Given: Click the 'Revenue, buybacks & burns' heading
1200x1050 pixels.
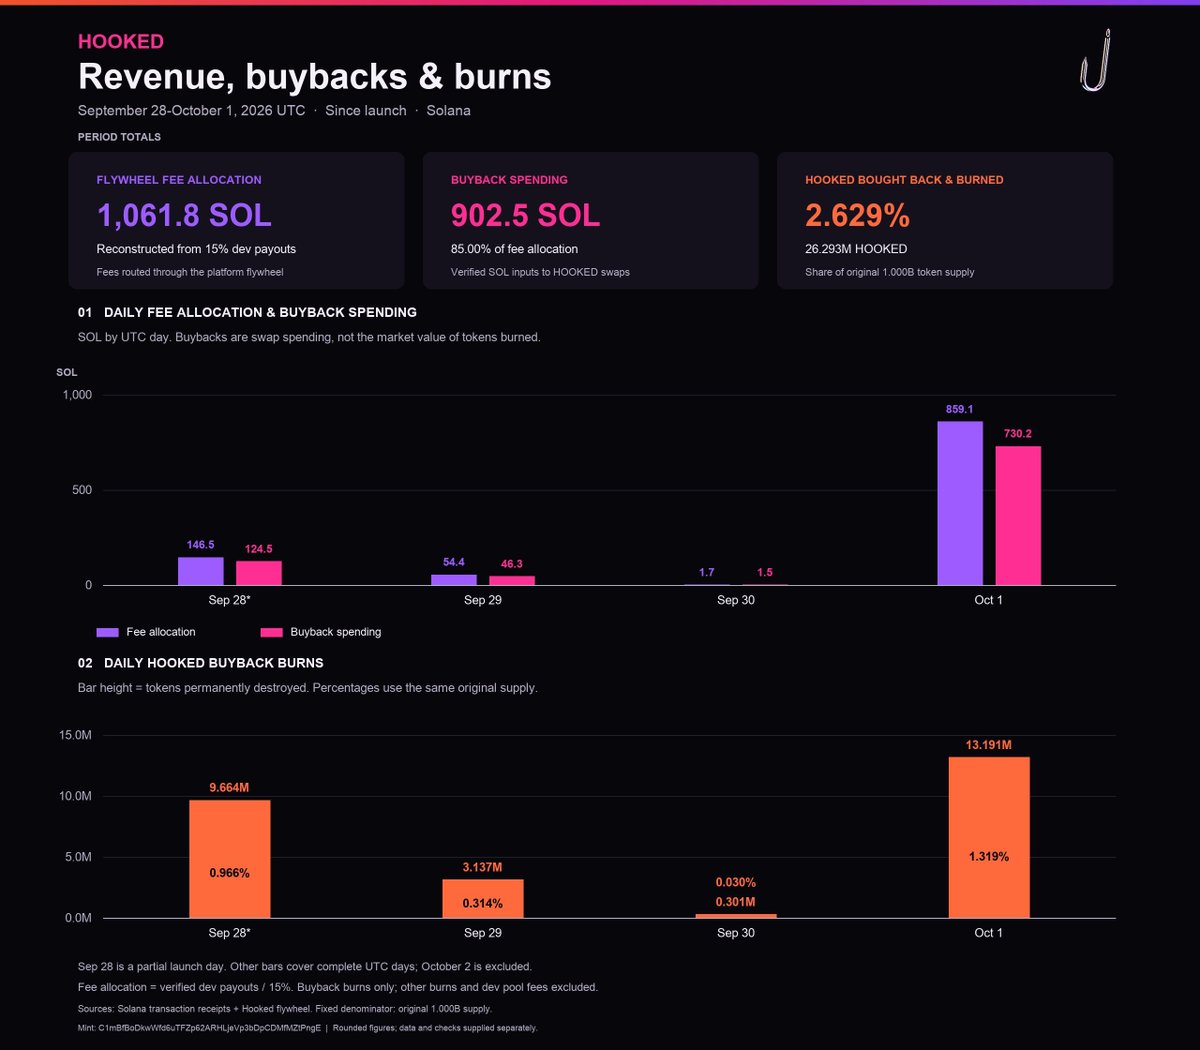Looking at the screenshot, I should point(315,77).
